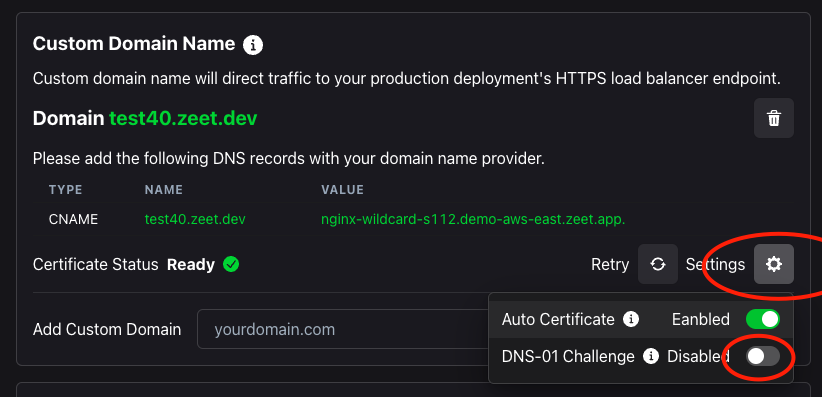Click the VALUE column header
This screenshot has width=822, height=397.
click(x=342, y=190)
